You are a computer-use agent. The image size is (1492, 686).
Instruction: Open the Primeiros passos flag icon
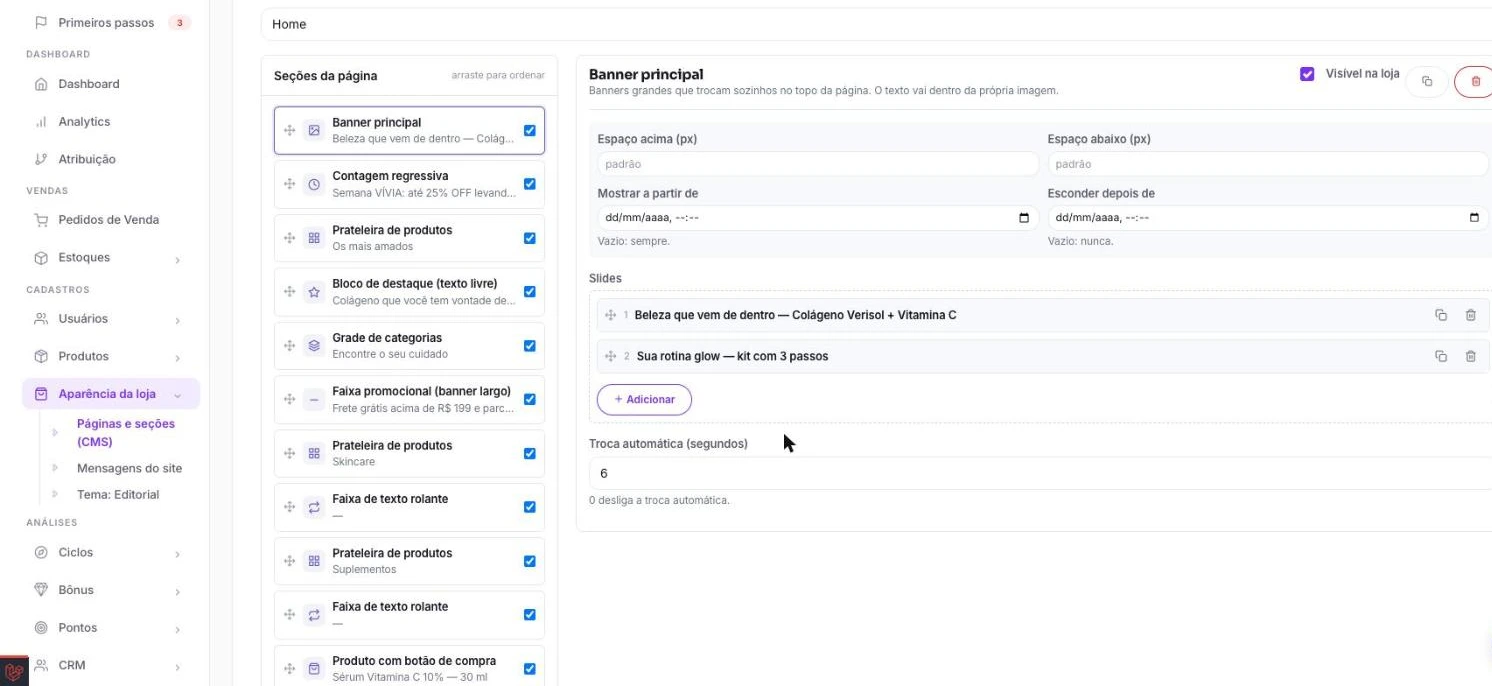(x=41, y=22)
